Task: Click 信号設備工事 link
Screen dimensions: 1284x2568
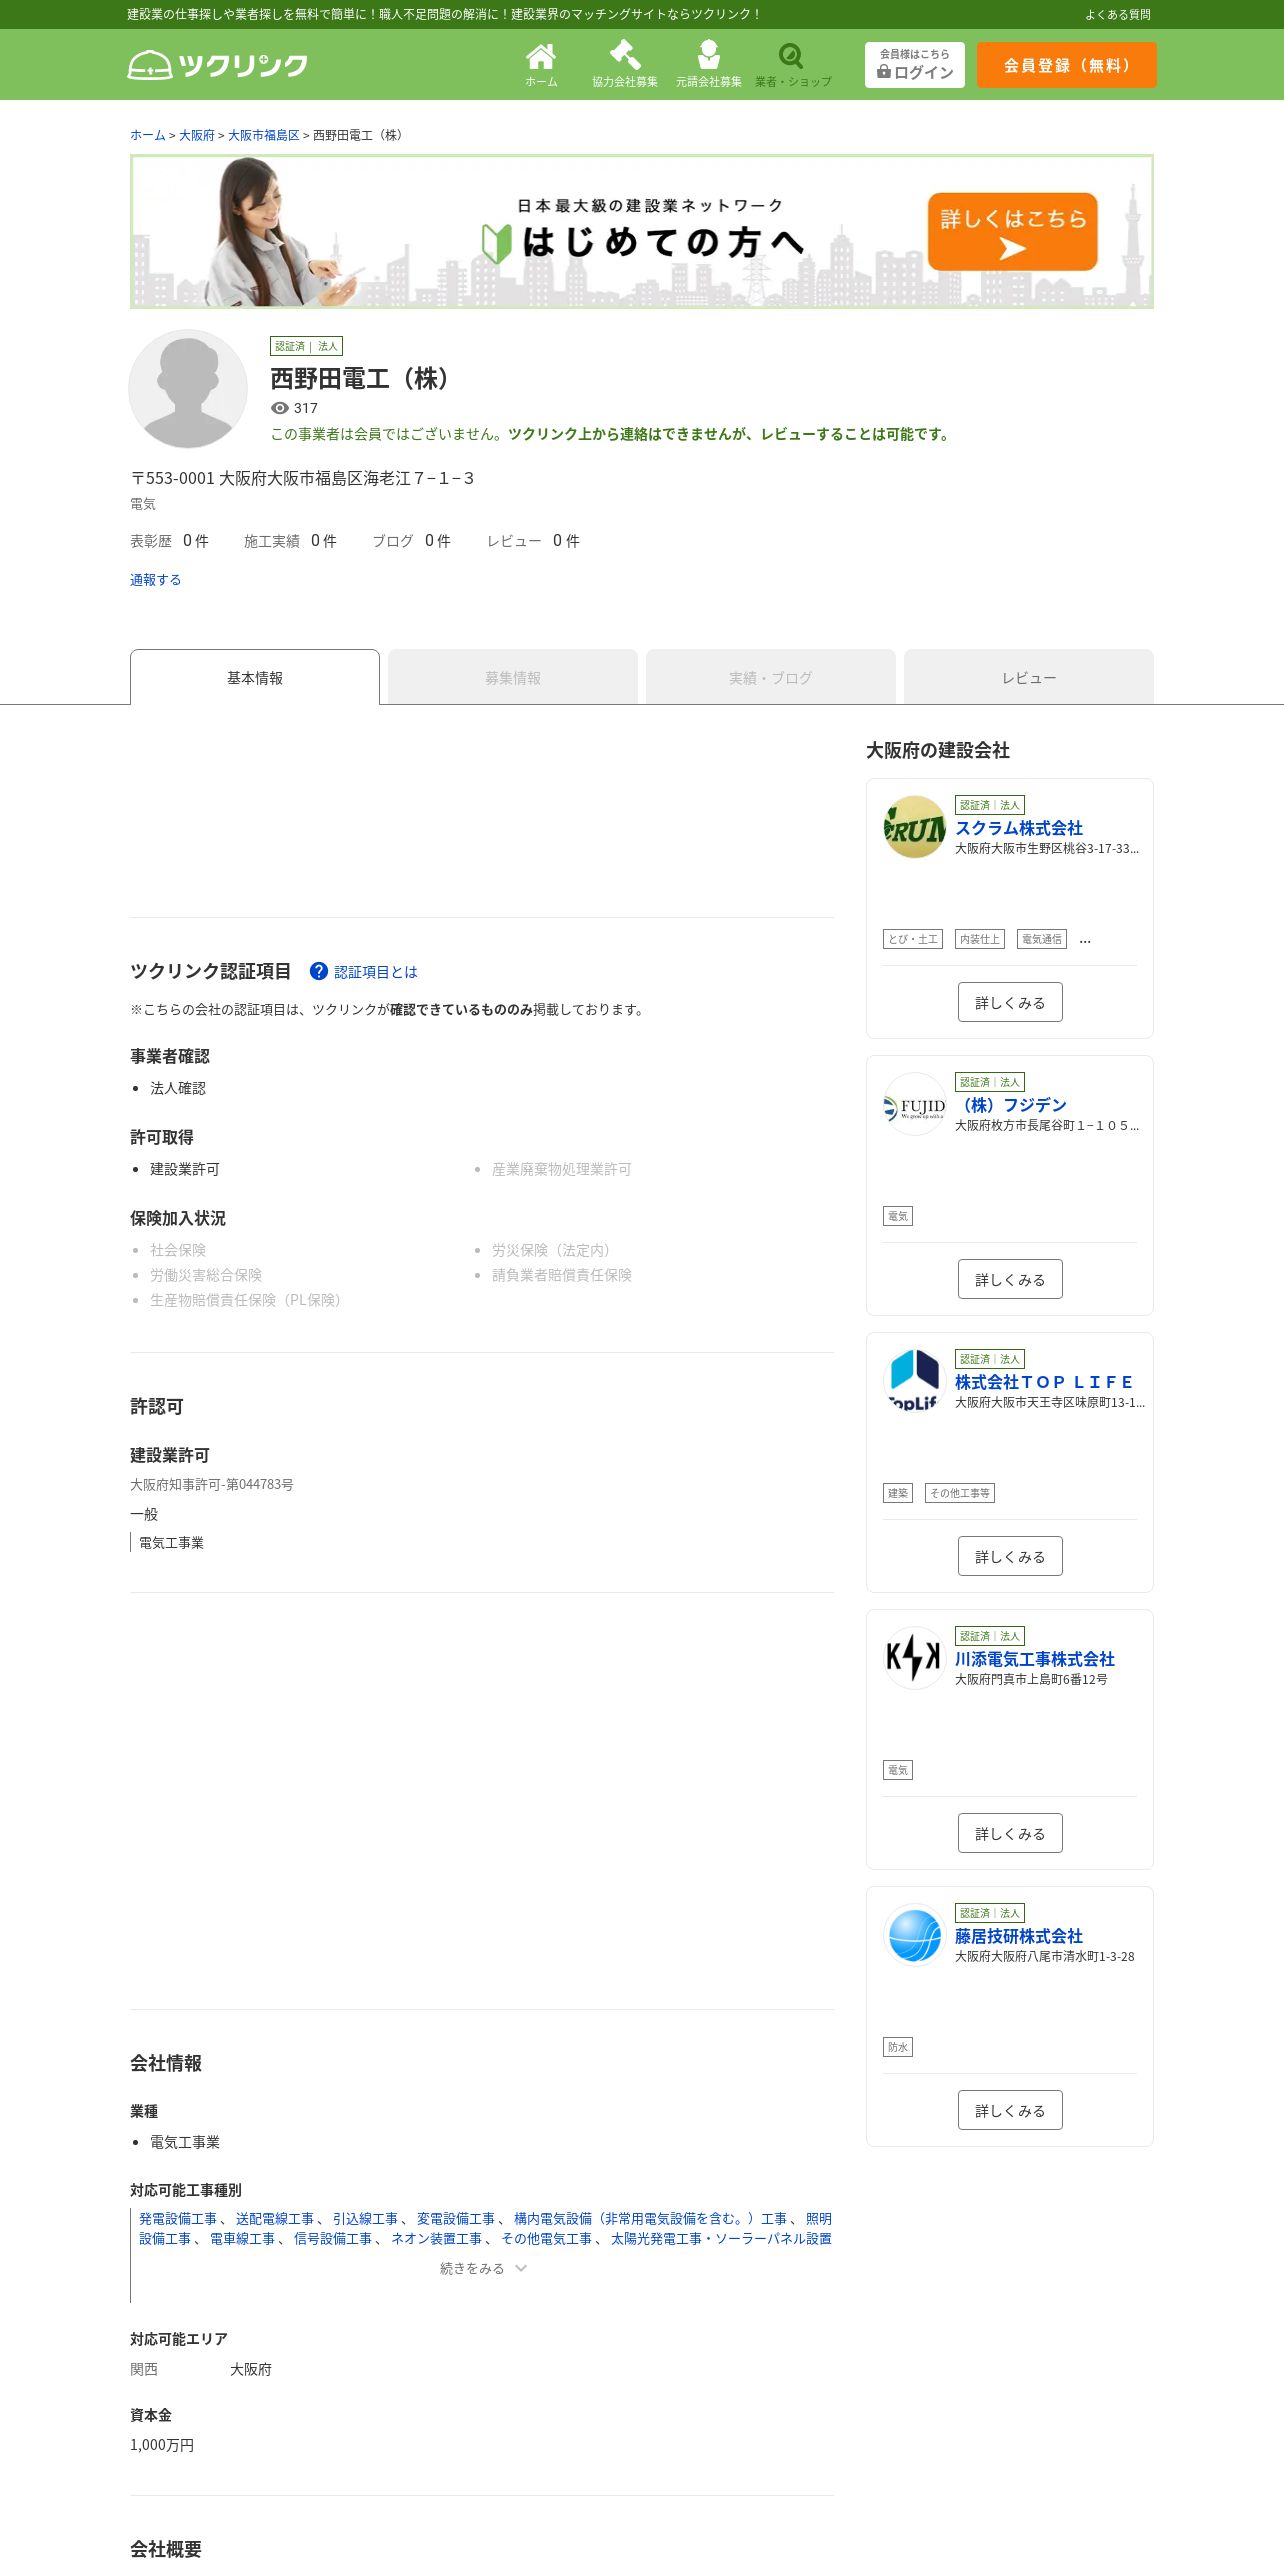Action: tap(333, 2238)
